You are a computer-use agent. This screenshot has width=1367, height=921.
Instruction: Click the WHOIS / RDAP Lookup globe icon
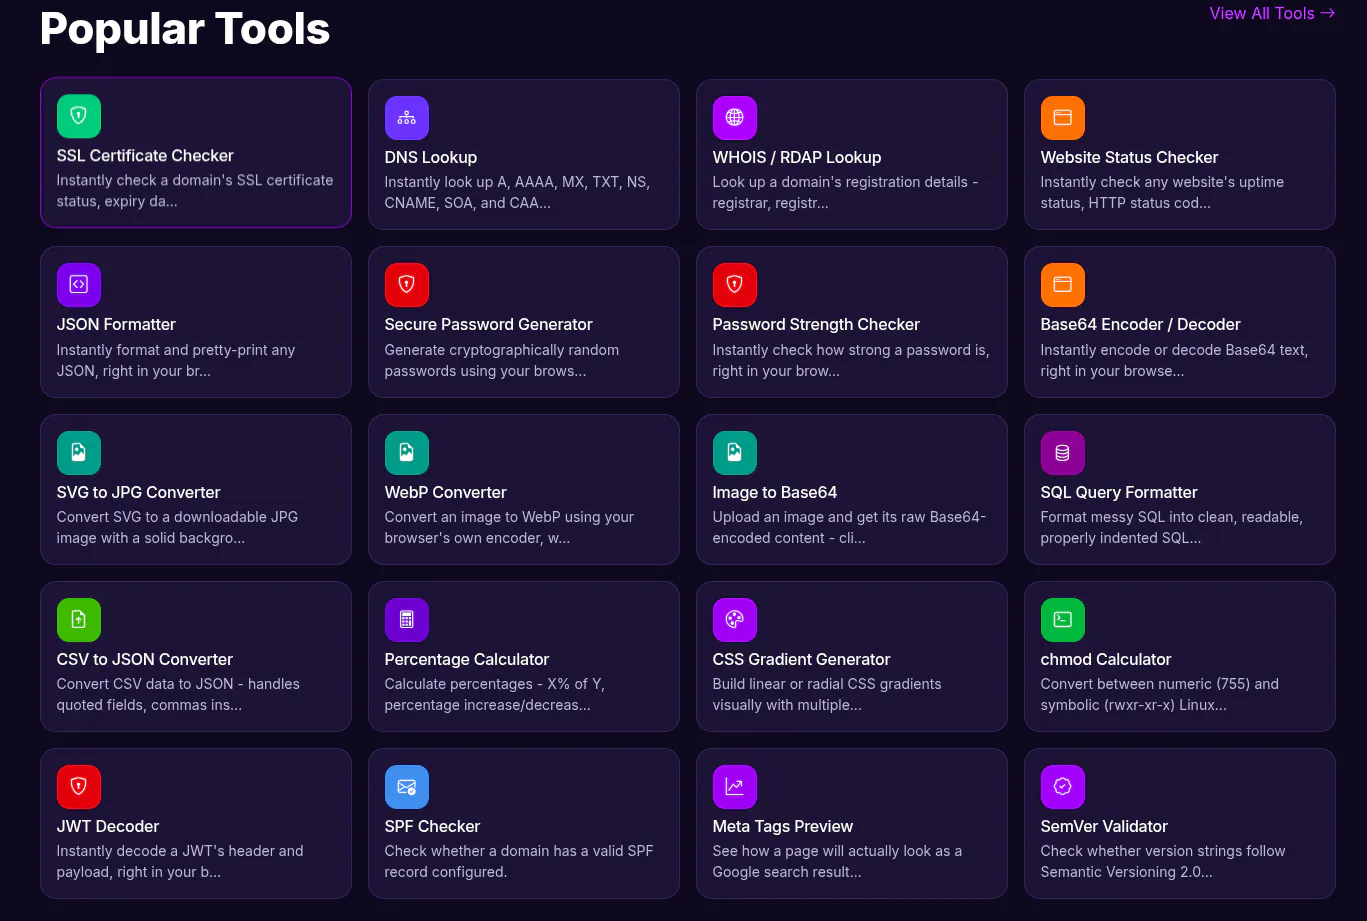(x=735, y=118)
